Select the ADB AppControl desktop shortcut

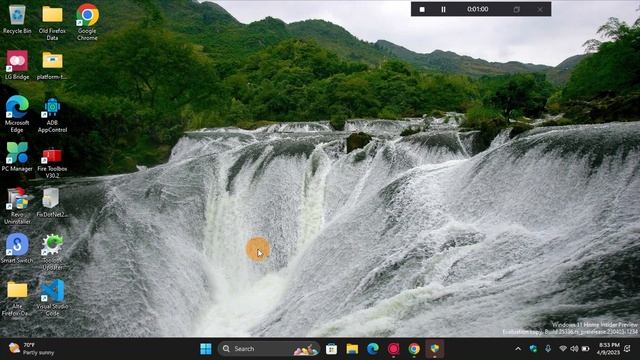click(x=52, y=115)
